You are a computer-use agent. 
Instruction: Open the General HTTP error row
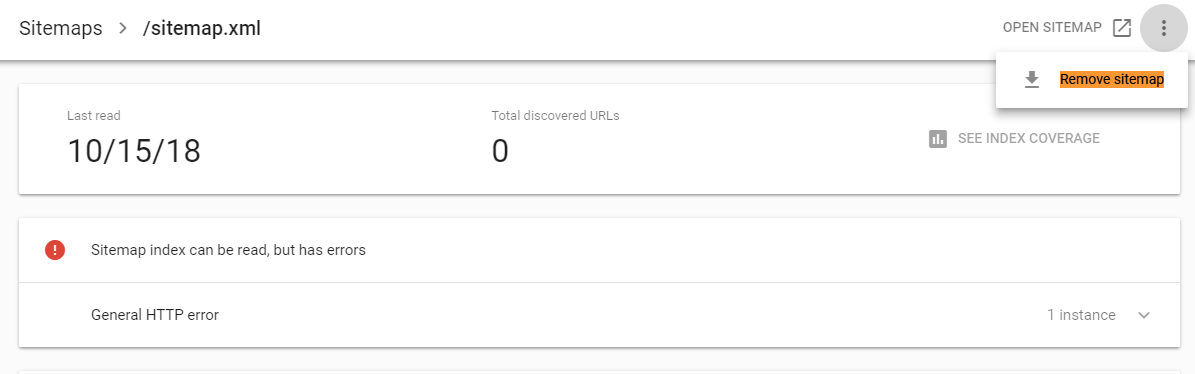599,315
